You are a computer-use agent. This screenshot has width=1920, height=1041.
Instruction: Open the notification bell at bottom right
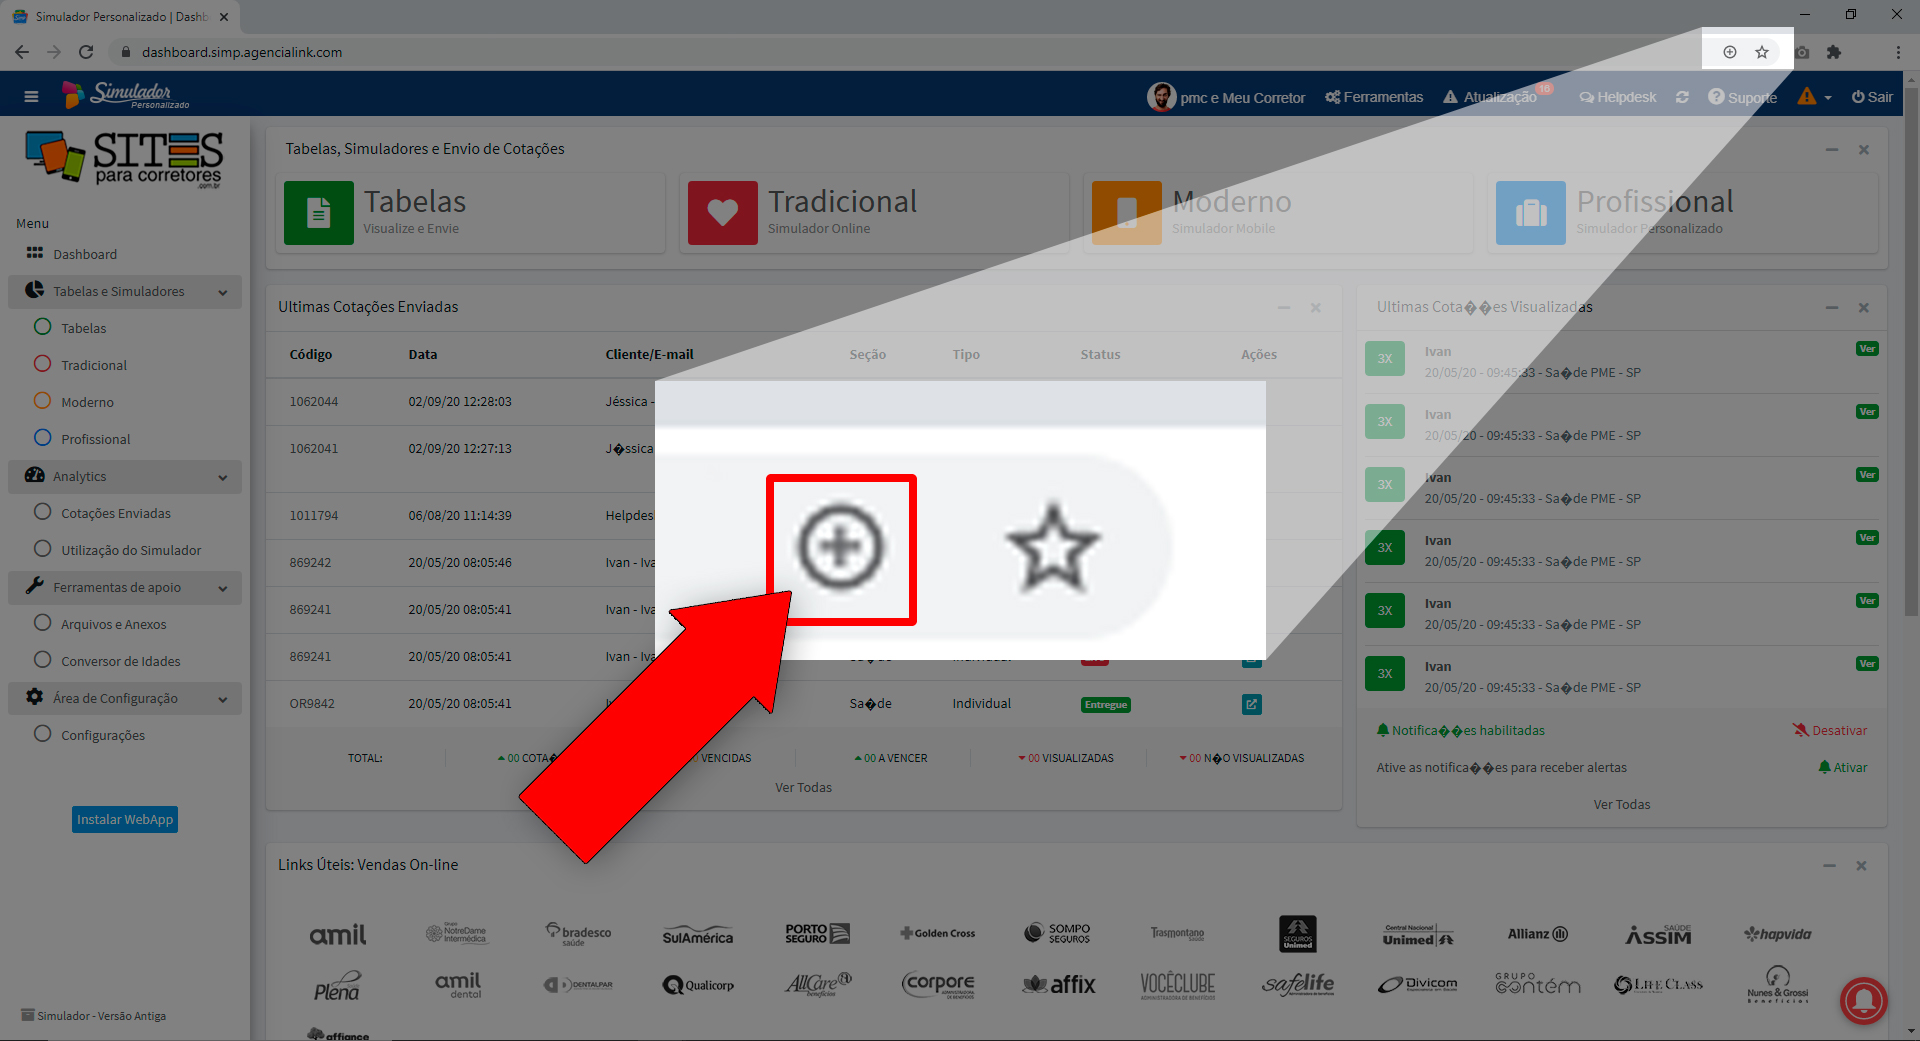pos(1862,1001)
